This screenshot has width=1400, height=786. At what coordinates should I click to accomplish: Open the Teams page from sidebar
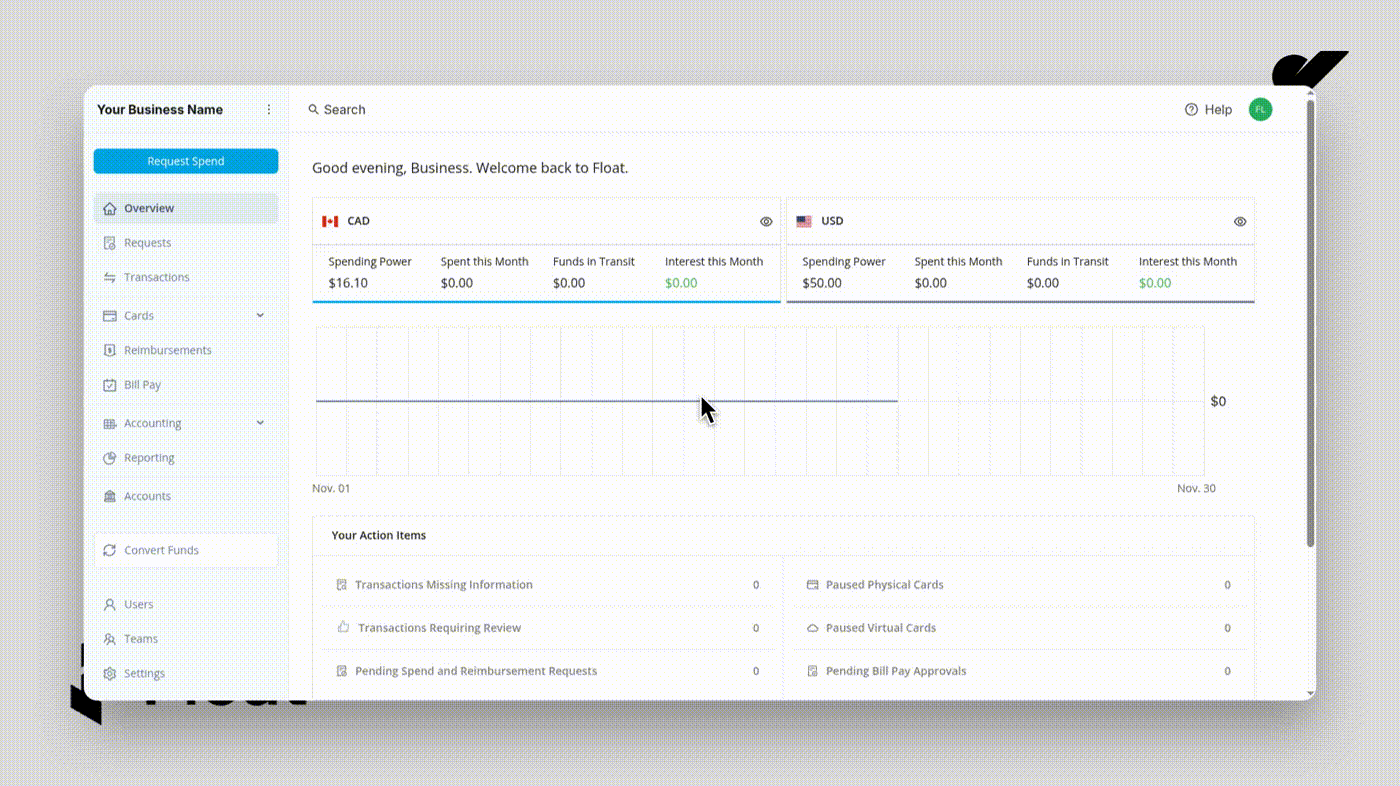coord(140,639)
